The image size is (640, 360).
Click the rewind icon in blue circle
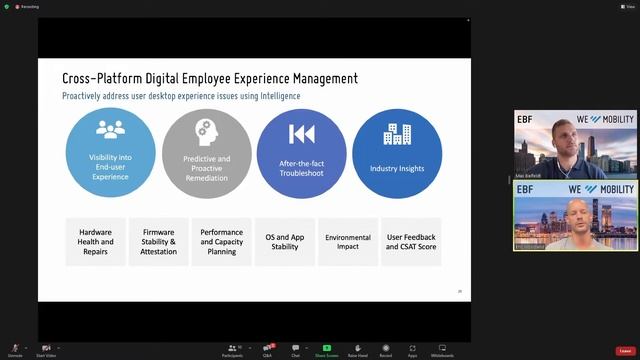(x=302, y=134)
